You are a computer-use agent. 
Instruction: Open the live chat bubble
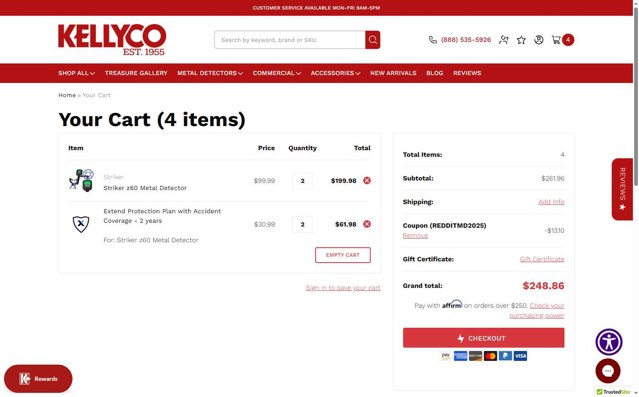(x=608, y=371)
